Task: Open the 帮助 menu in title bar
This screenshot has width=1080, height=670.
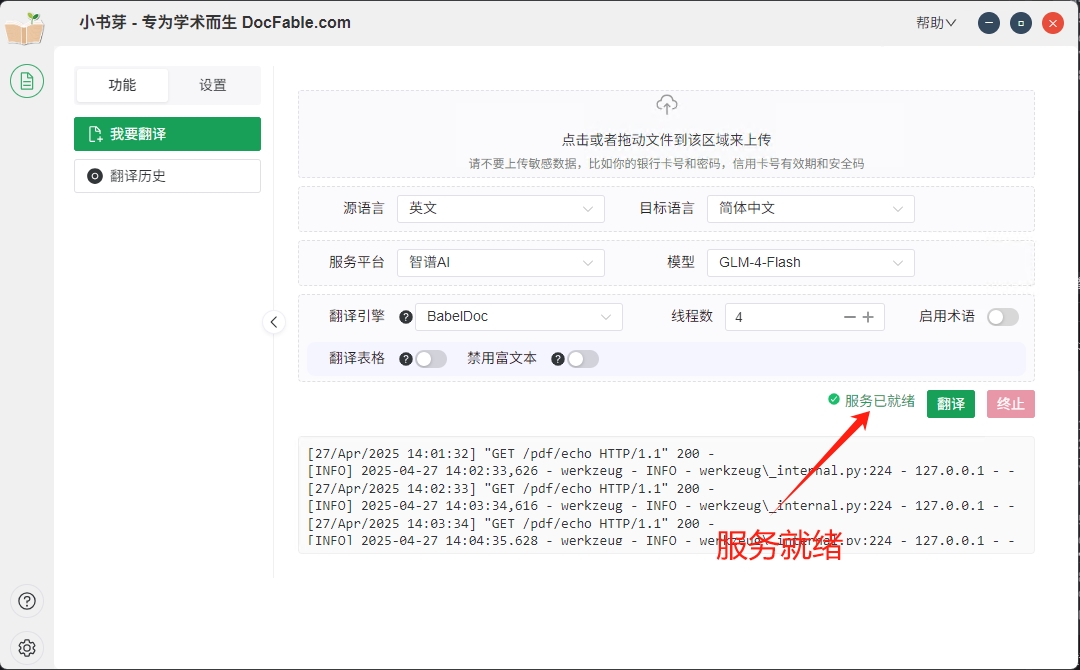Action: click(x=936, y=23)
